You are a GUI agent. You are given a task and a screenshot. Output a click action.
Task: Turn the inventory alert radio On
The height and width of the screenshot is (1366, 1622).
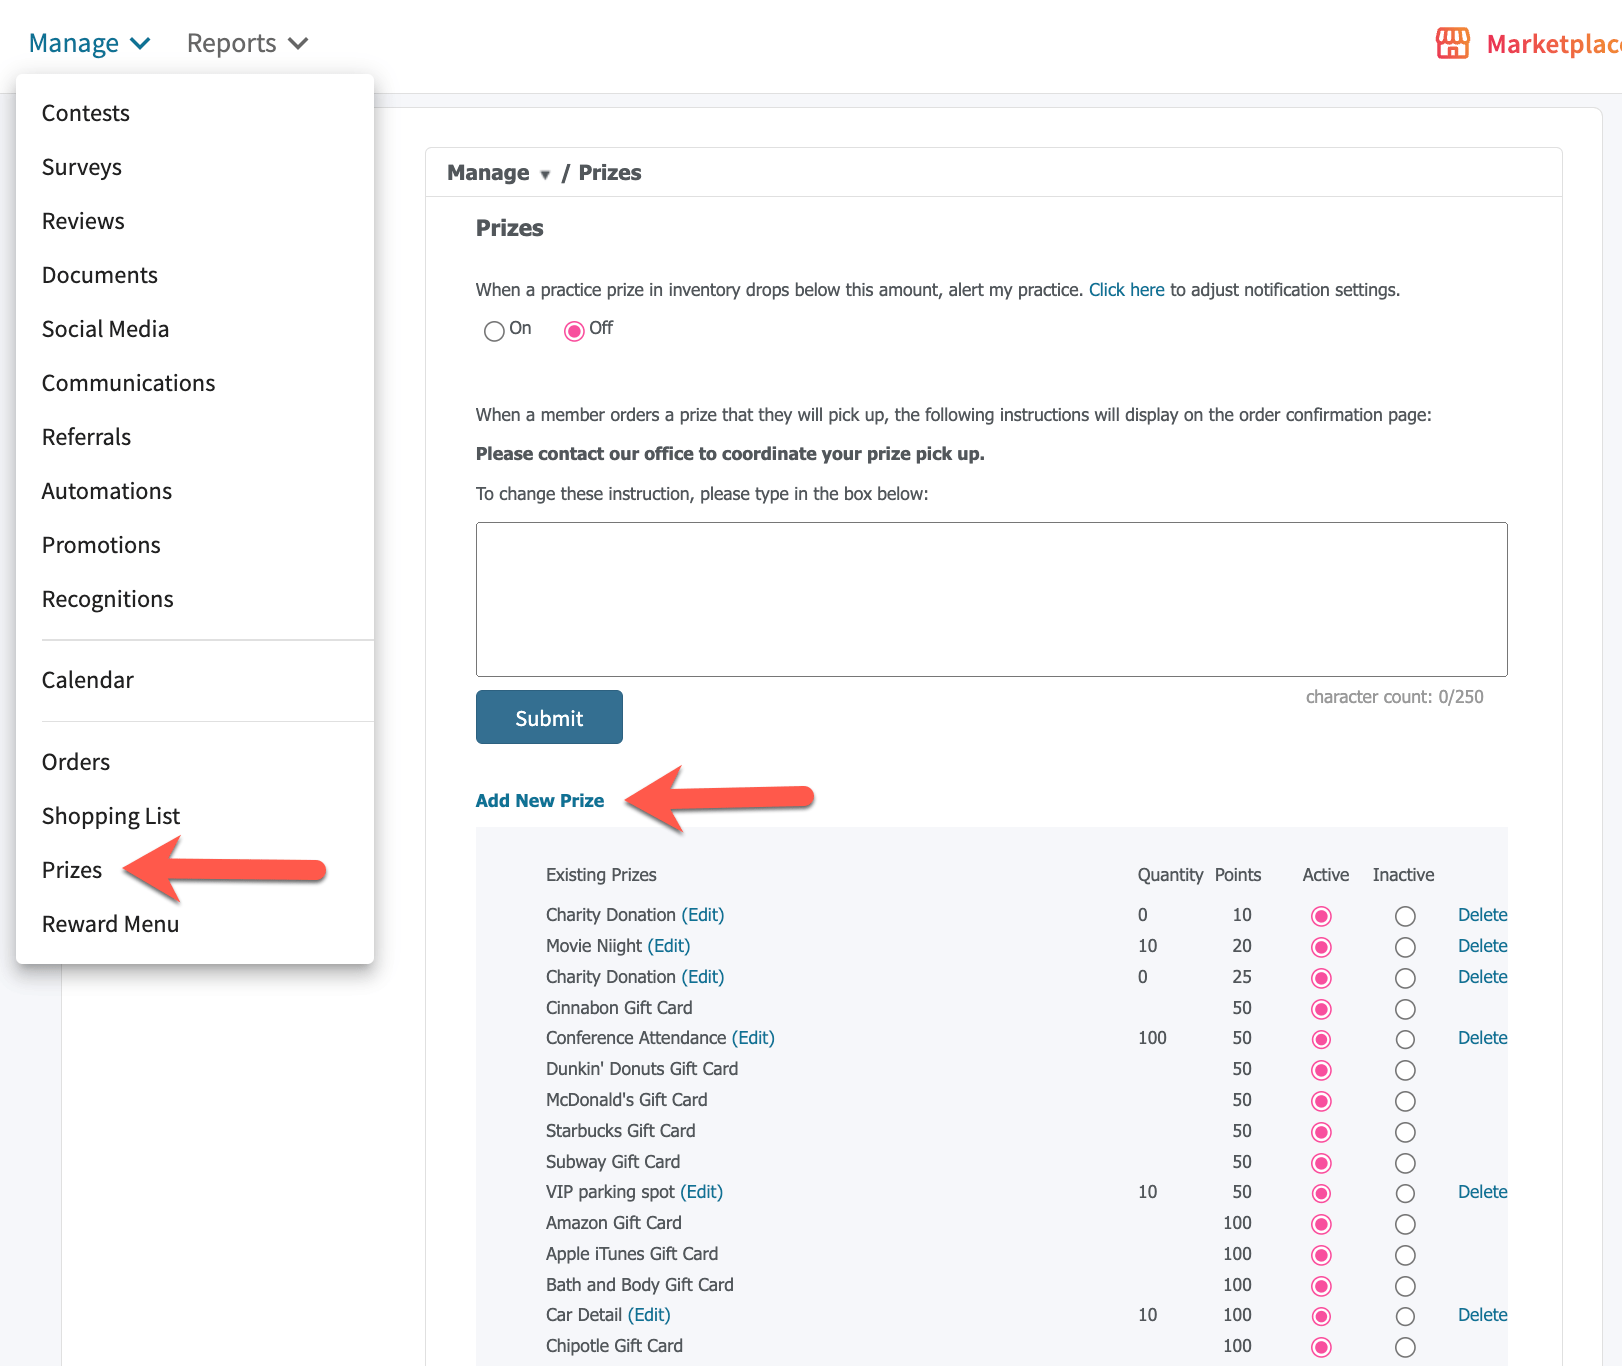(494, 331)
